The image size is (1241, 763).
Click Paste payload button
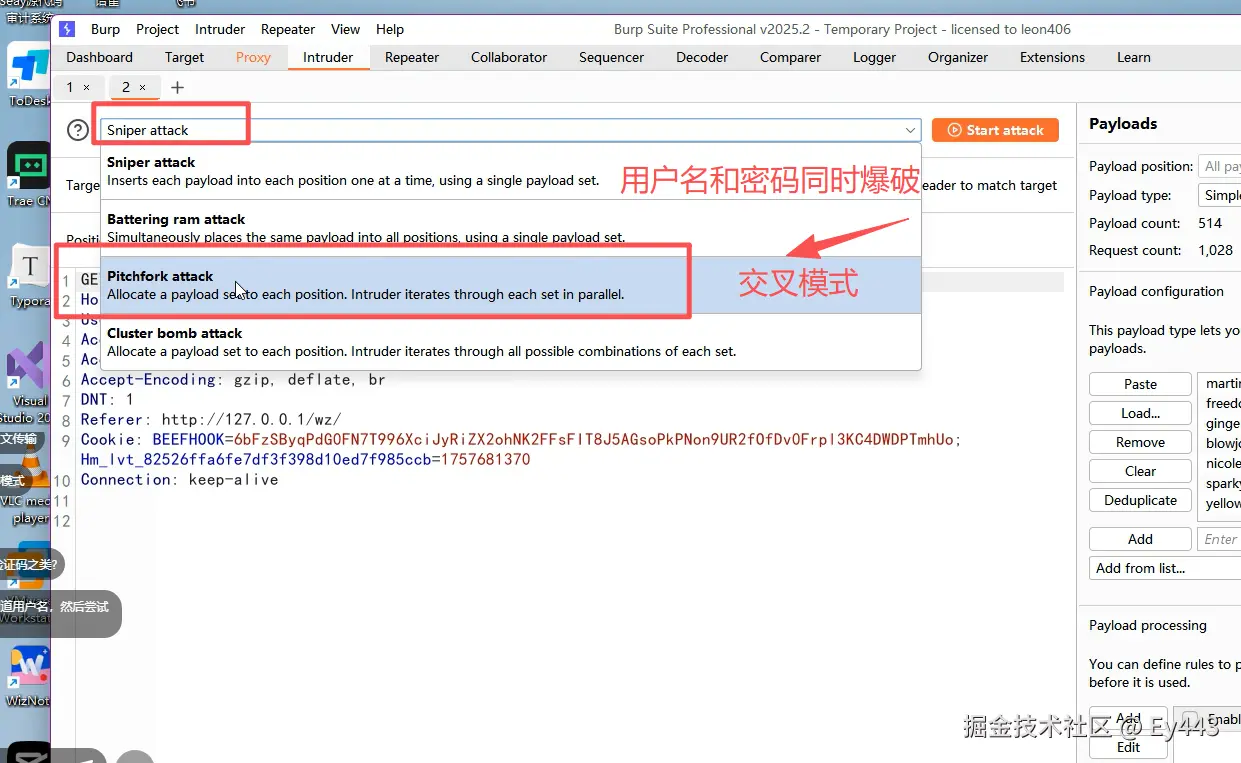(1140, 384)
